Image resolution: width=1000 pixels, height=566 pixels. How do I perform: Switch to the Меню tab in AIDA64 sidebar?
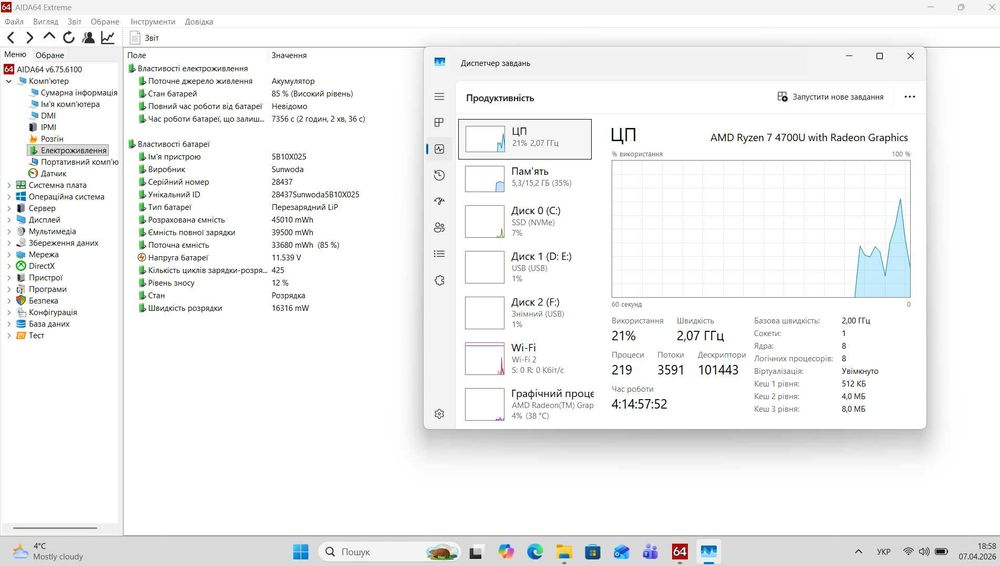(x=15, y=55)
